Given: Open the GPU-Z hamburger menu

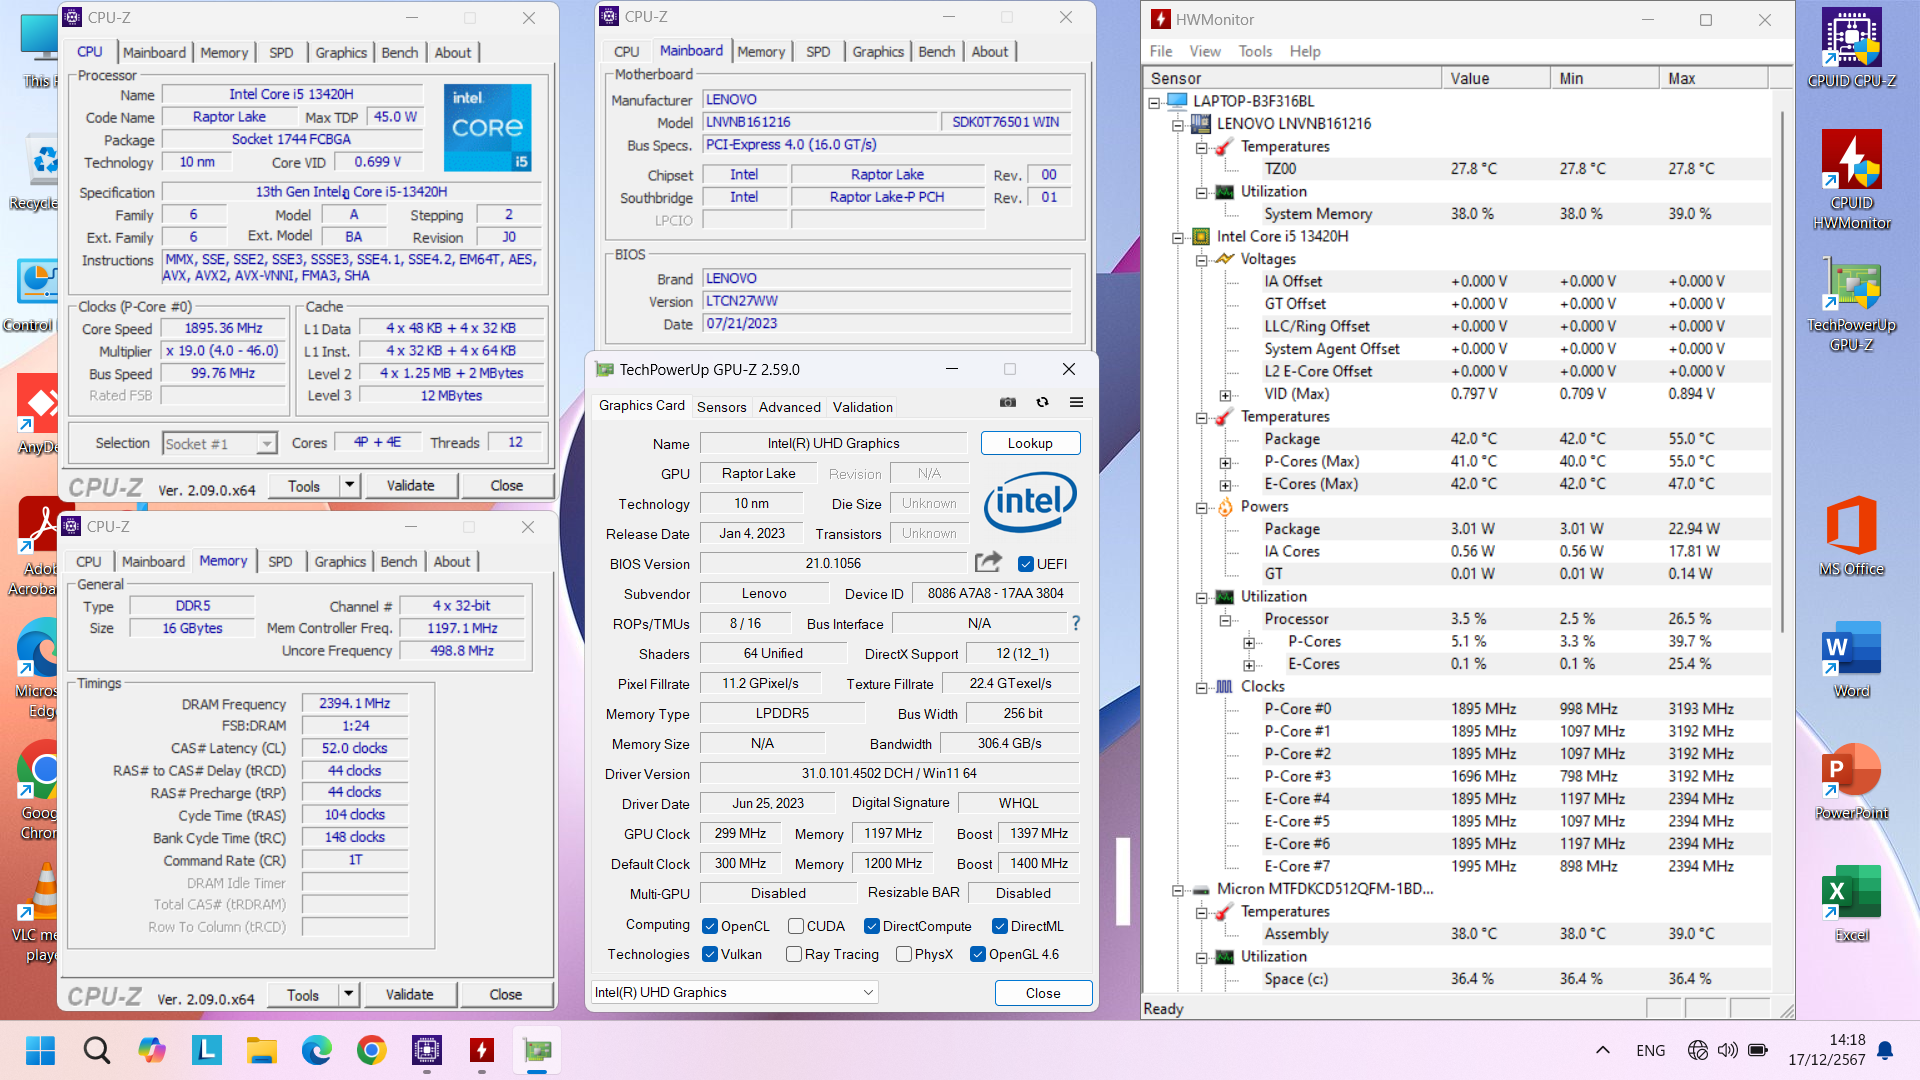Looking at the screenshot, I should (1076, 402).
